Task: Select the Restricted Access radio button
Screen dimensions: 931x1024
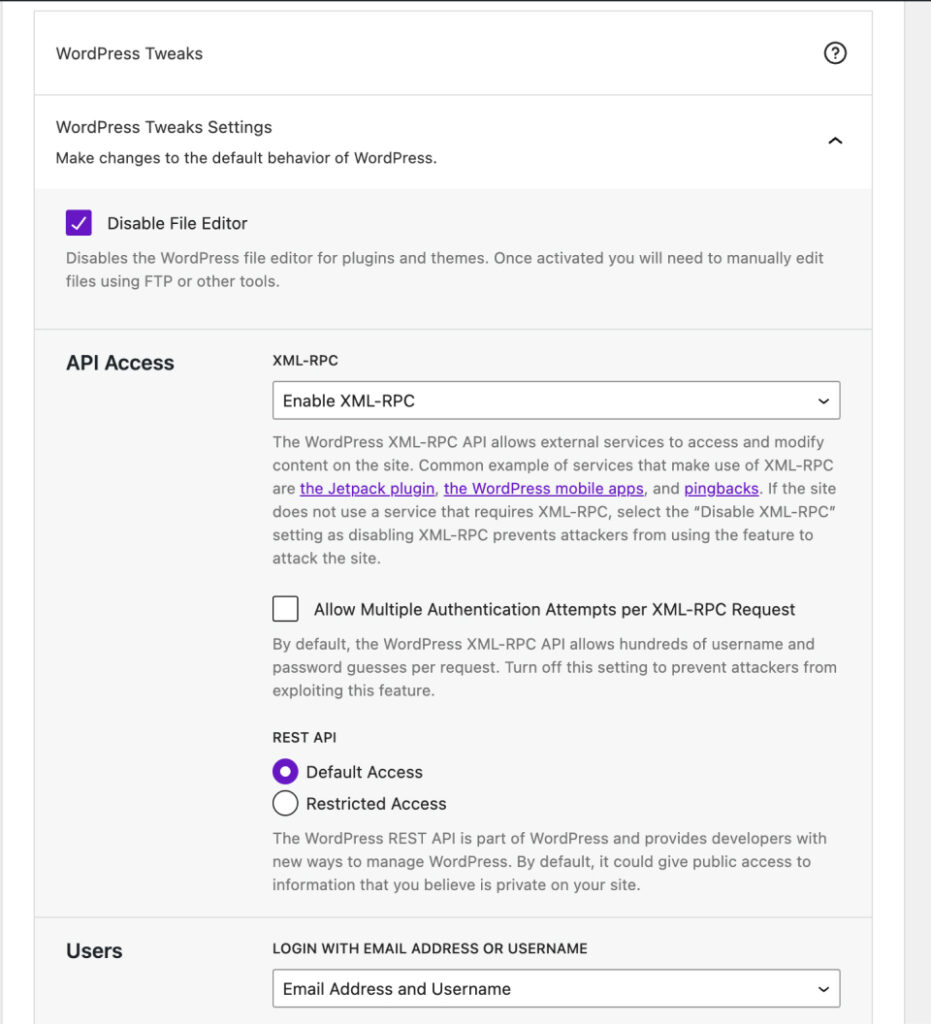Action: [285, 803]
